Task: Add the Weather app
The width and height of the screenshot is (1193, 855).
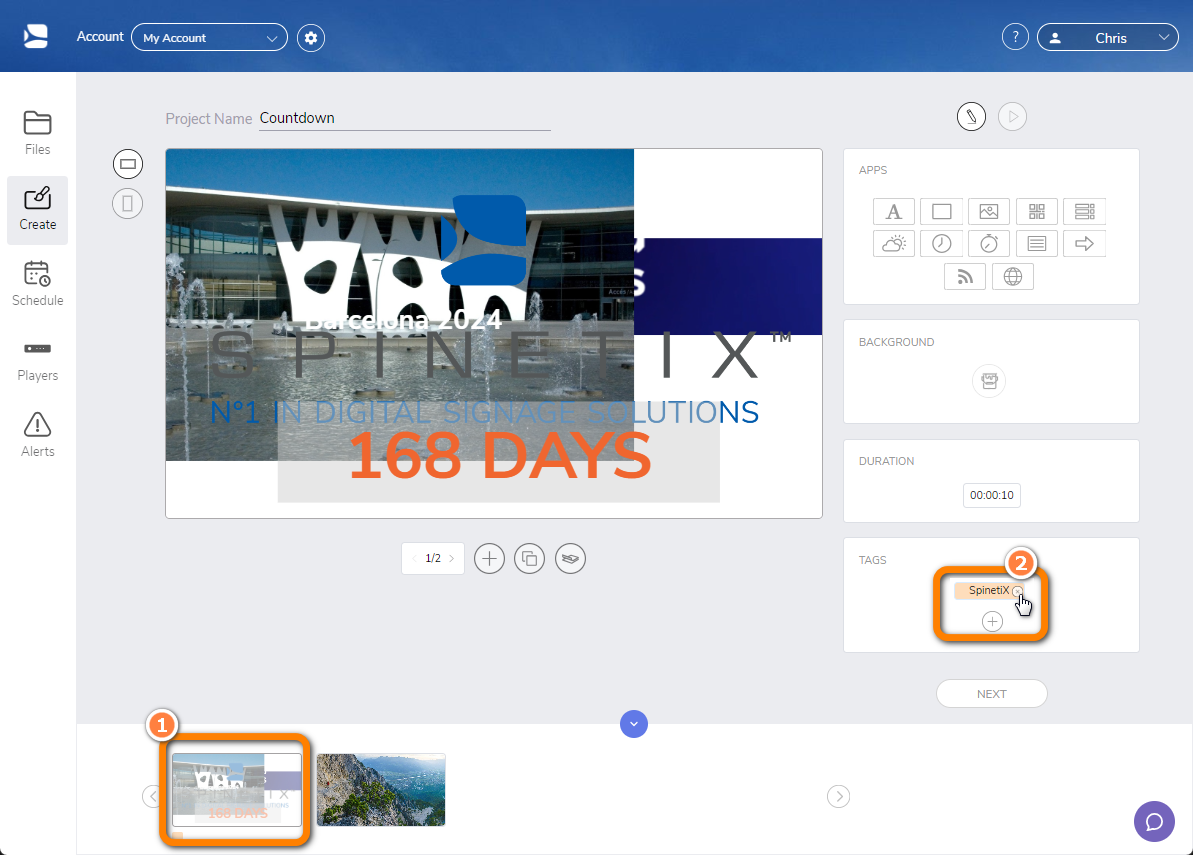Action: coord(893,243)
